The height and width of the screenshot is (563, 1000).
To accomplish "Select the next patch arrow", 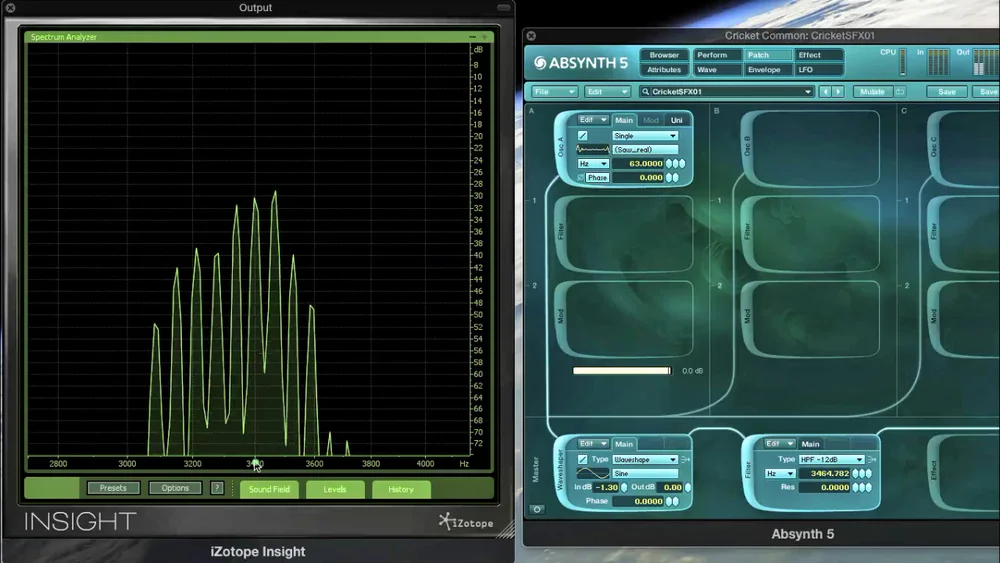I will click(x=839, y=92).
